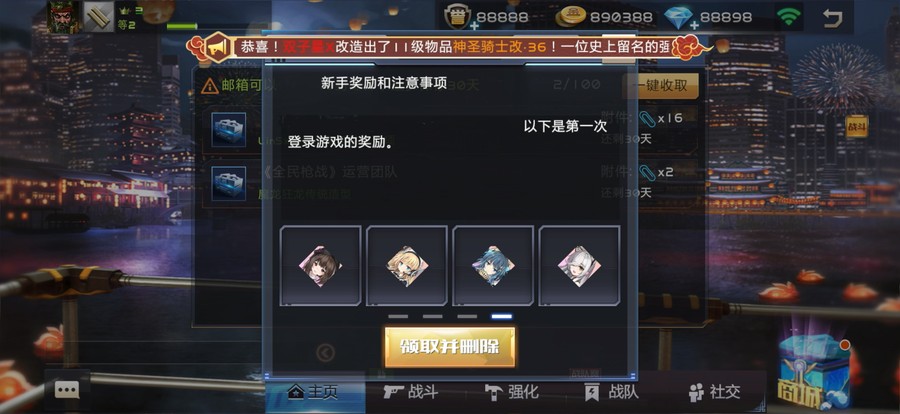Add gold coins using the coin icon
This screenshot has width=900, height=414.
point(571,17)
